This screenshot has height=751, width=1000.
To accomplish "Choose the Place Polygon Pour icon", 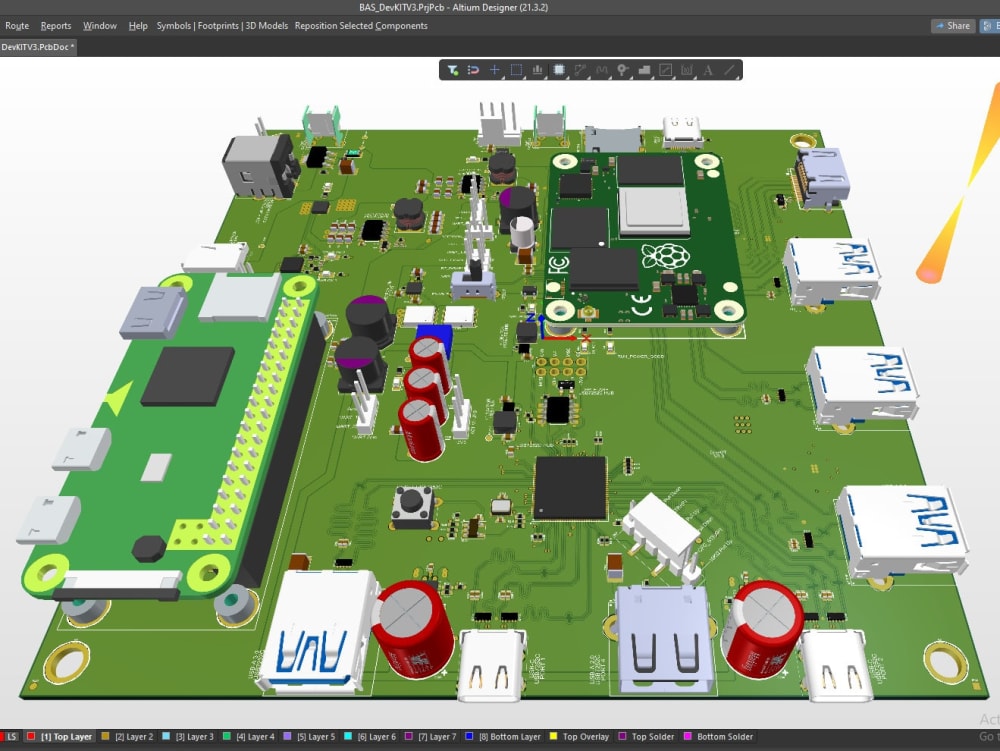I will click(644, 70).
